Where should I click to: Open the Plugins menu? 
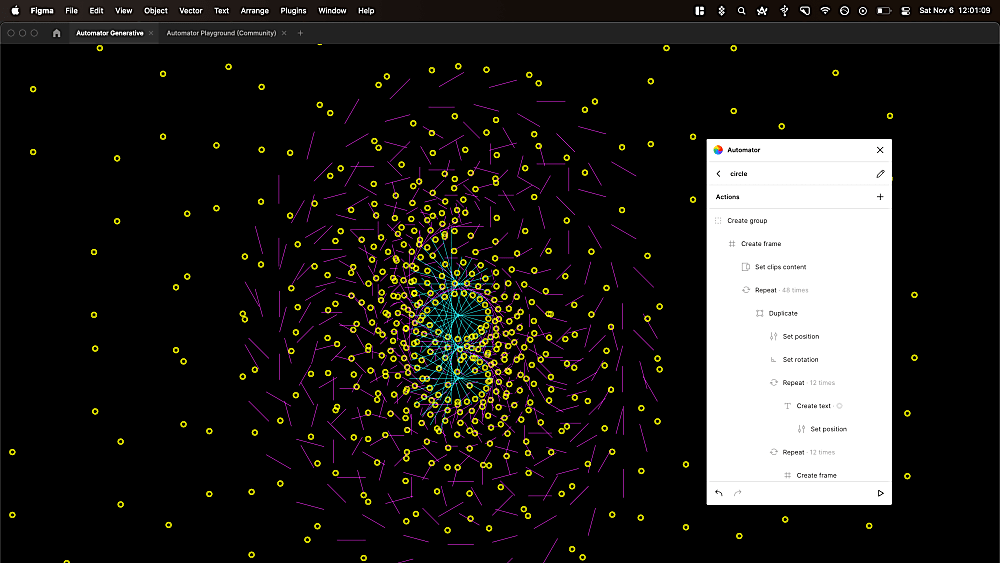coord(293,11)
